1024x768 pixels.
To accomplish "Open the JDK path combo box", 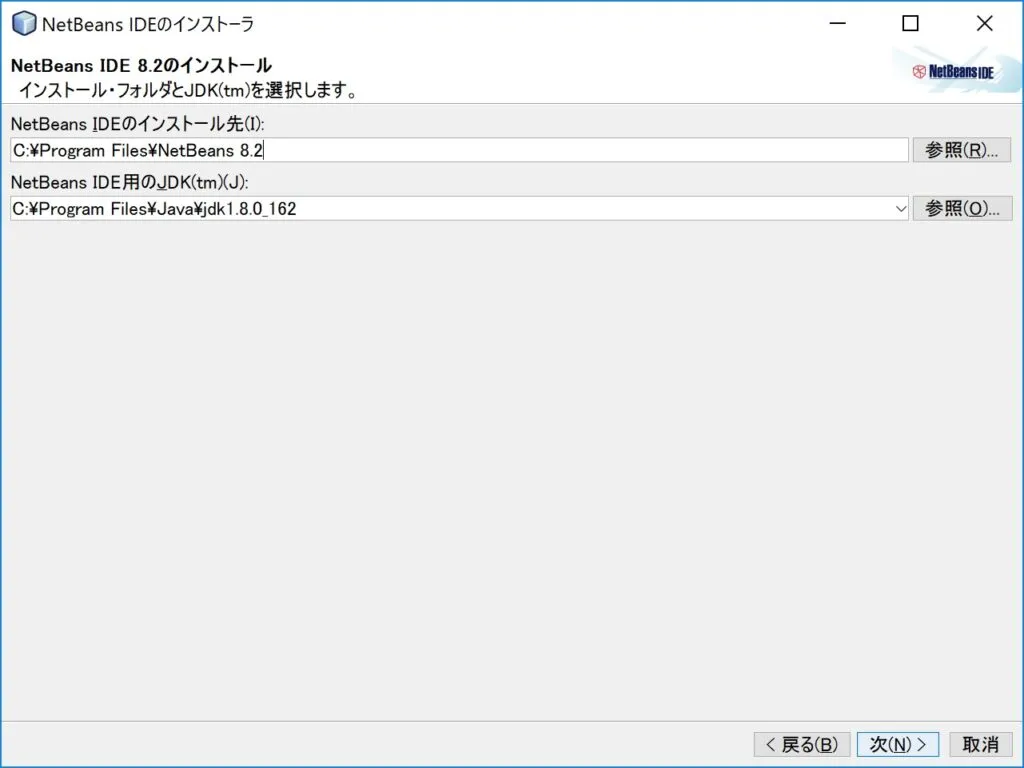I will (x=459, y=208).
